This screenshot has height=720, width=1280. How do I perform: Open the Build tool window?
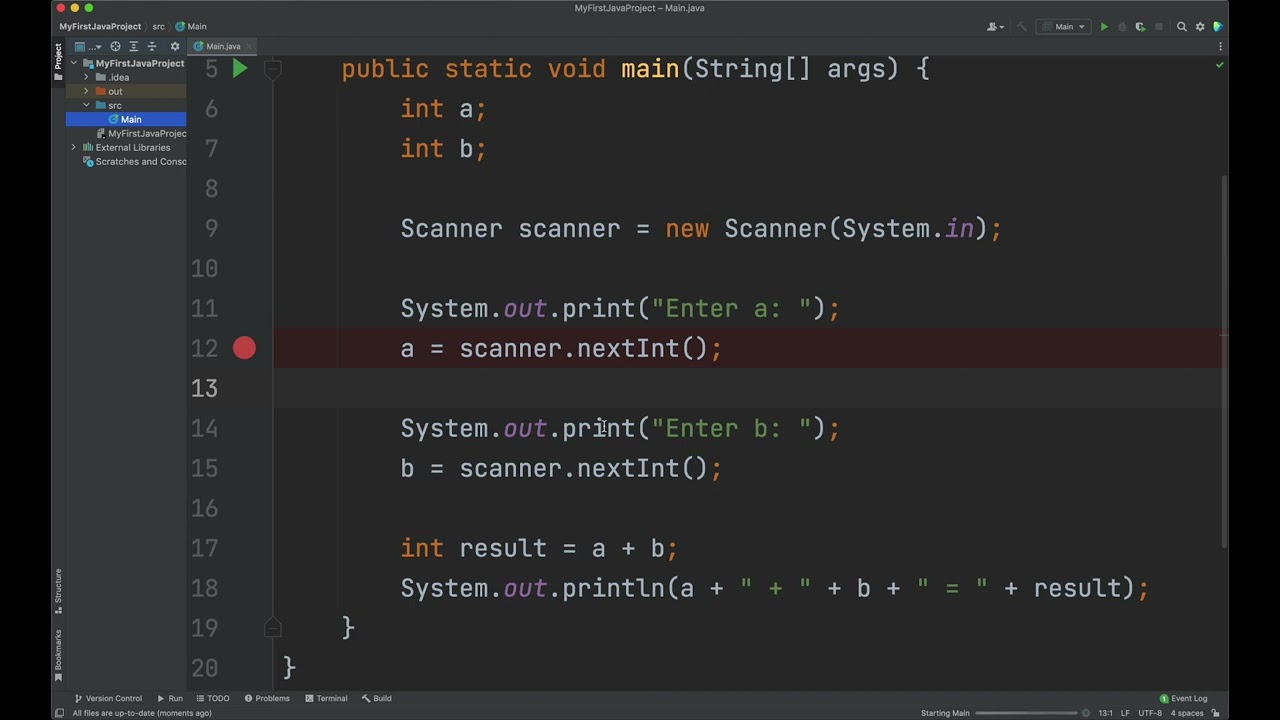click(x=377, y=698)
